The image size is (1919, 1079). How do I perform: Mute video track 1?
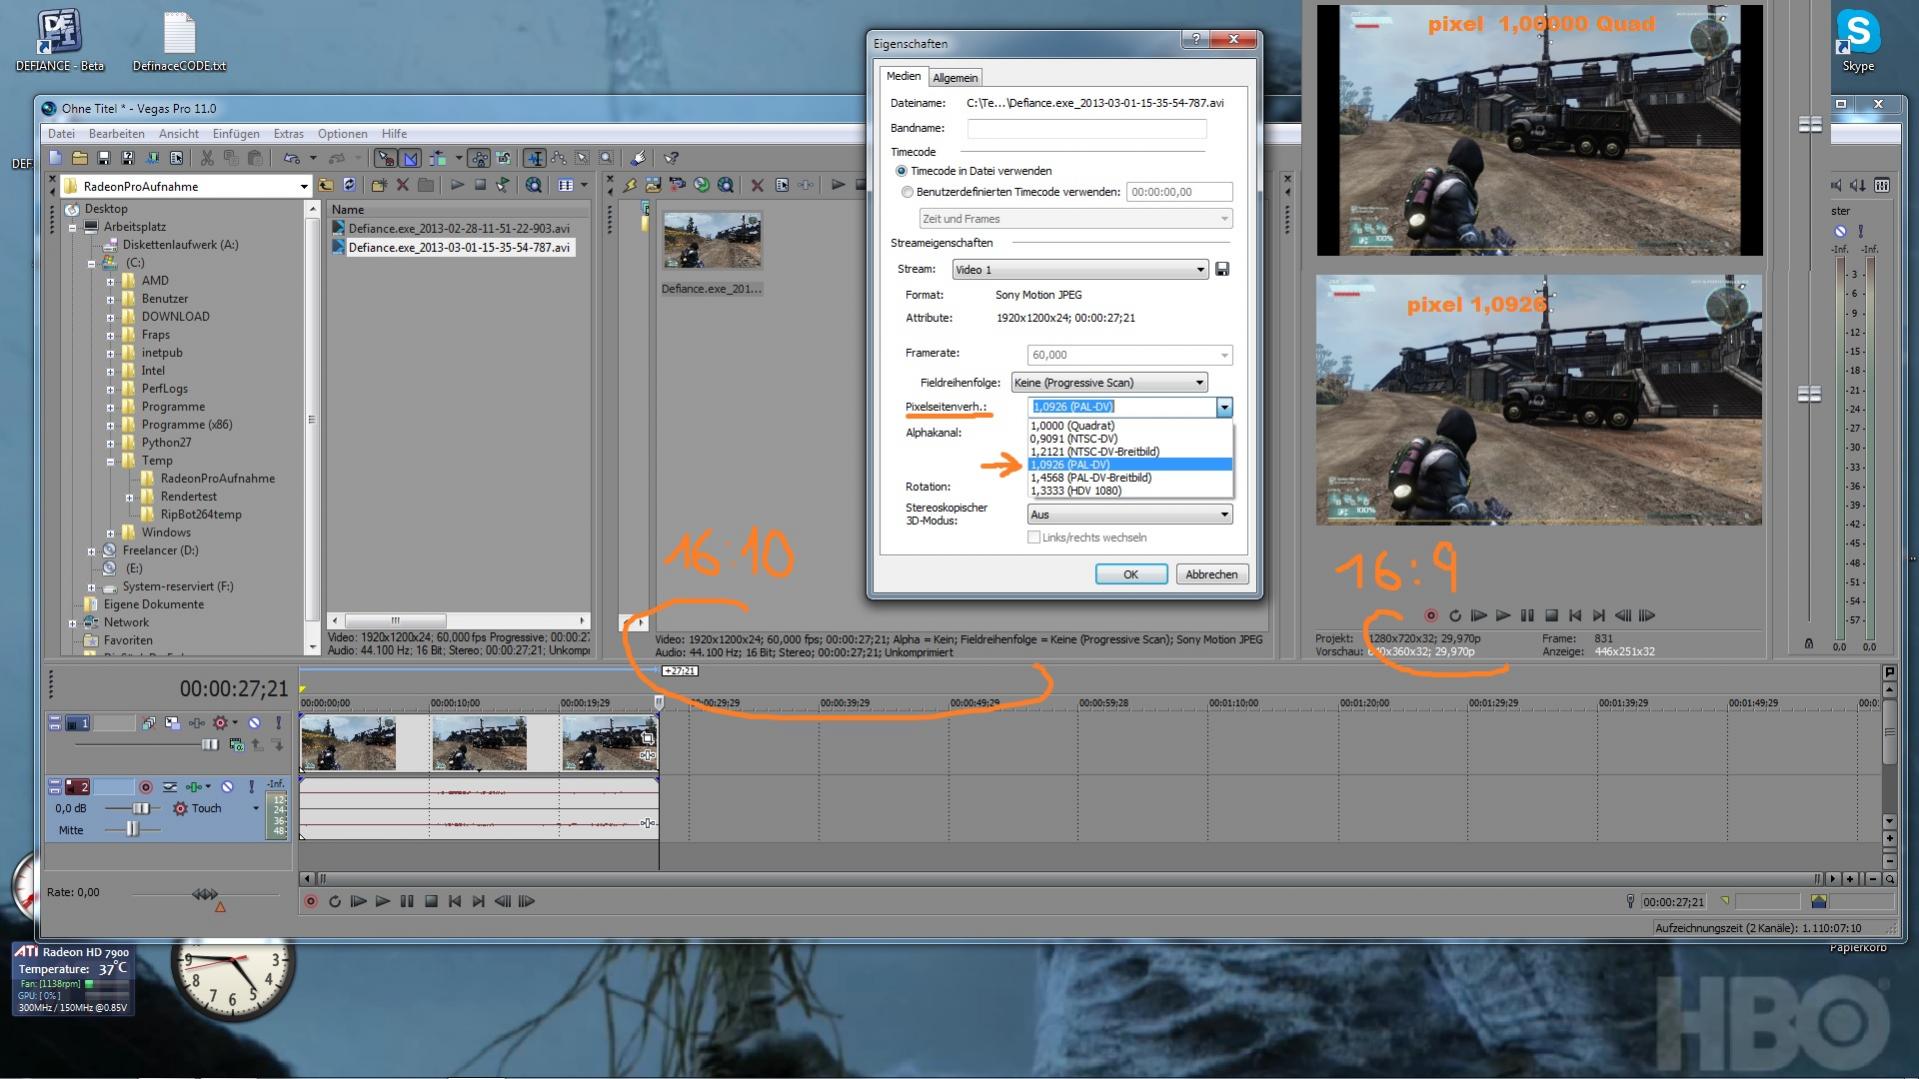click(x=254, y=723)
